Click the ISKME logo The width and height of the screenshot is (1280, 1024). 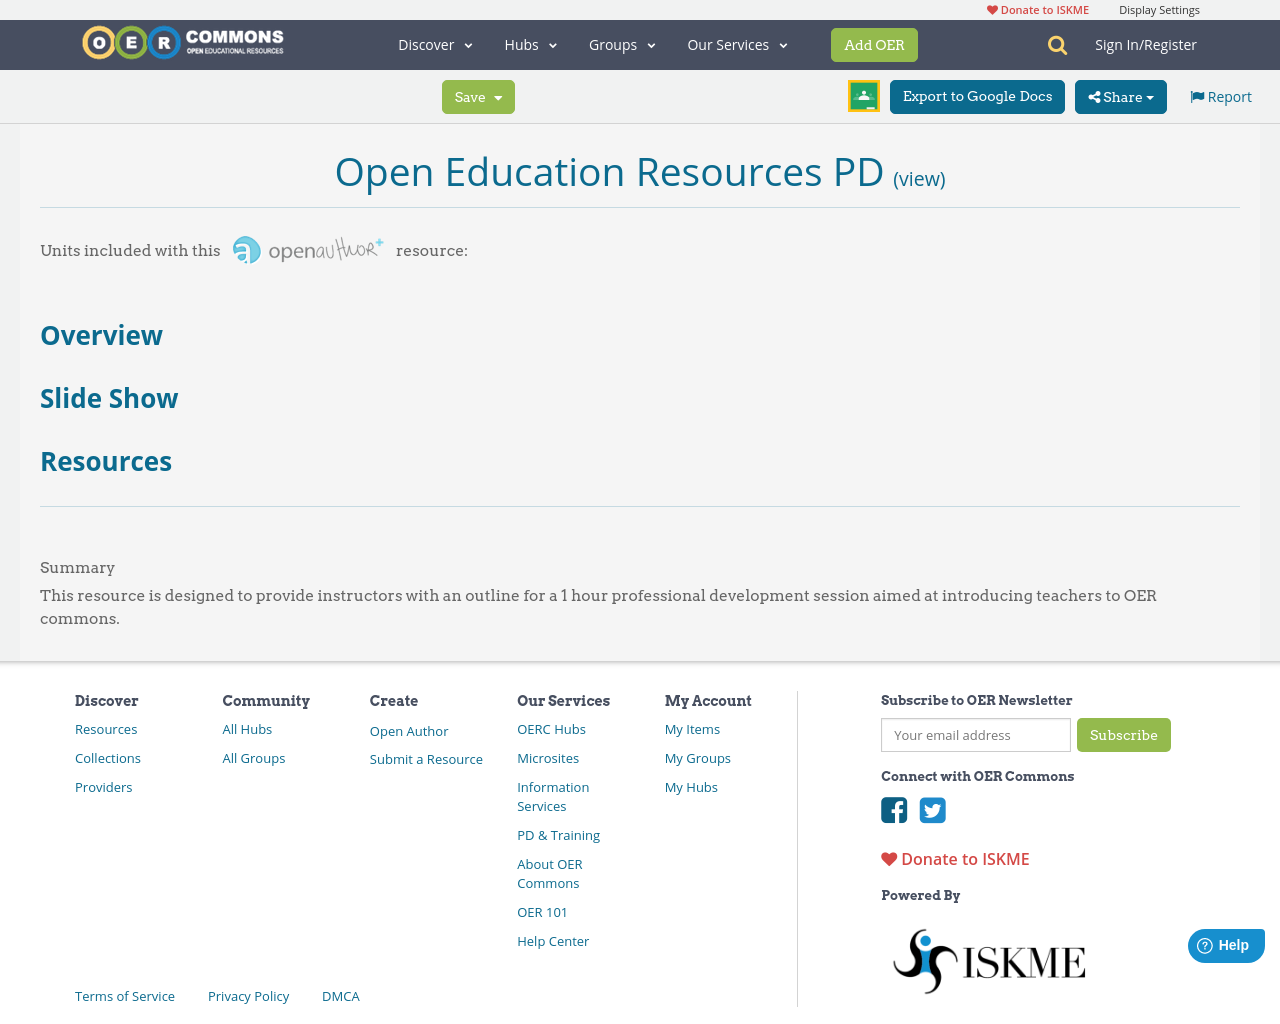[x=989, y=958]
